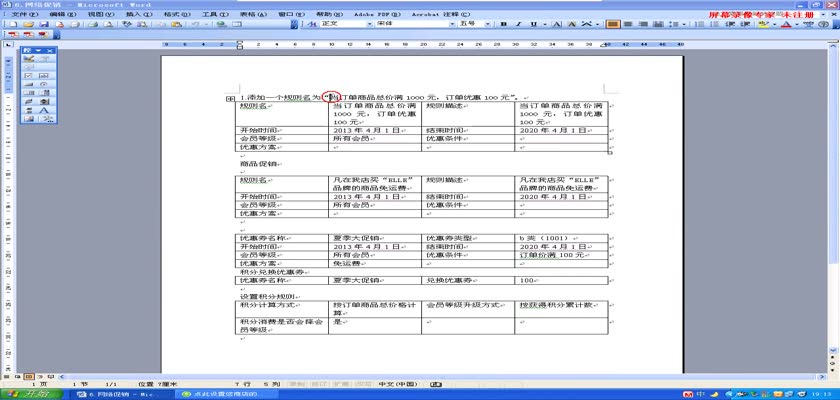Click the Windows 开始 Start button
Image resolution: width=840 pixels, height=400 pixels.
pos(31,394)
